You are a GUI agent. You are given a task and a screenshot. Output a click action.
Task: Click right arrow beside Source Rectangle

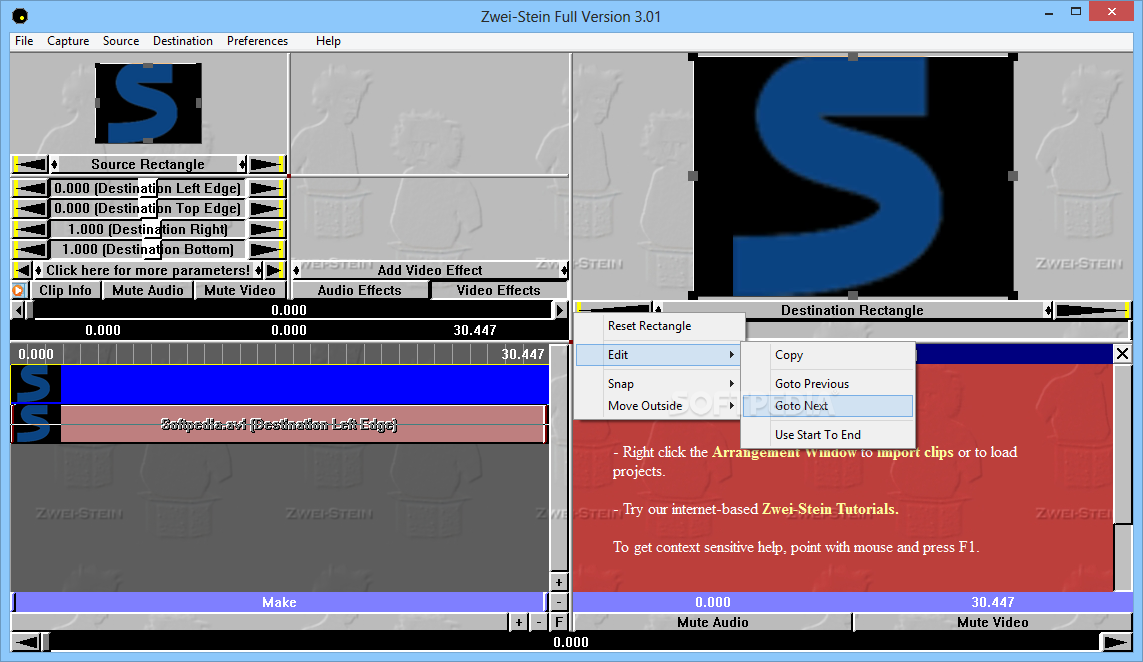[267, 164]
